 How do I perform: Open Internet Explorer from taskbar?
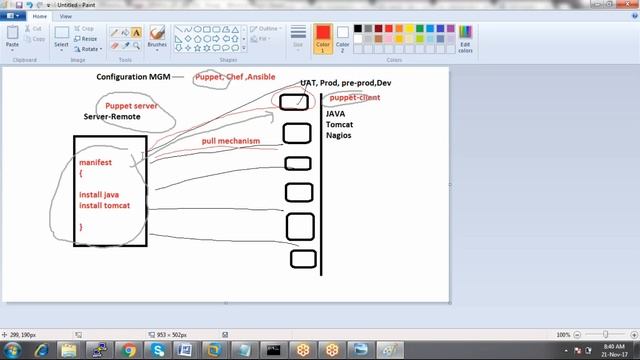click(41, 350)
